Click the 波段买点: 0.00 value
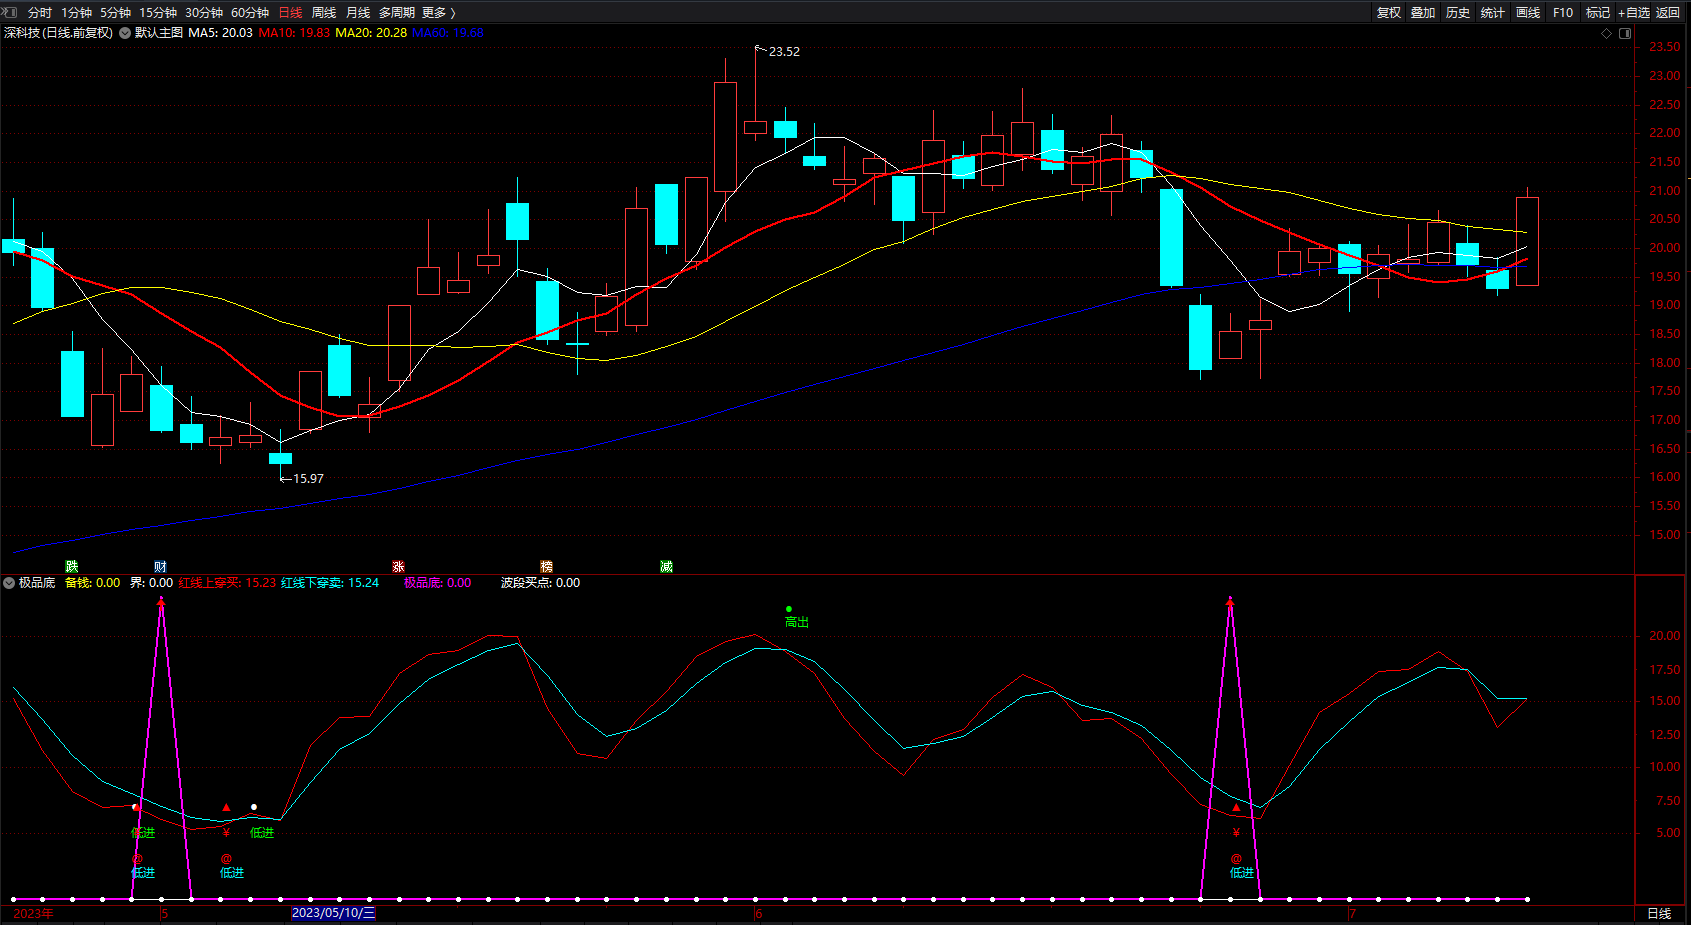Viewport: 1691px width, 925px height. [540, 583]
